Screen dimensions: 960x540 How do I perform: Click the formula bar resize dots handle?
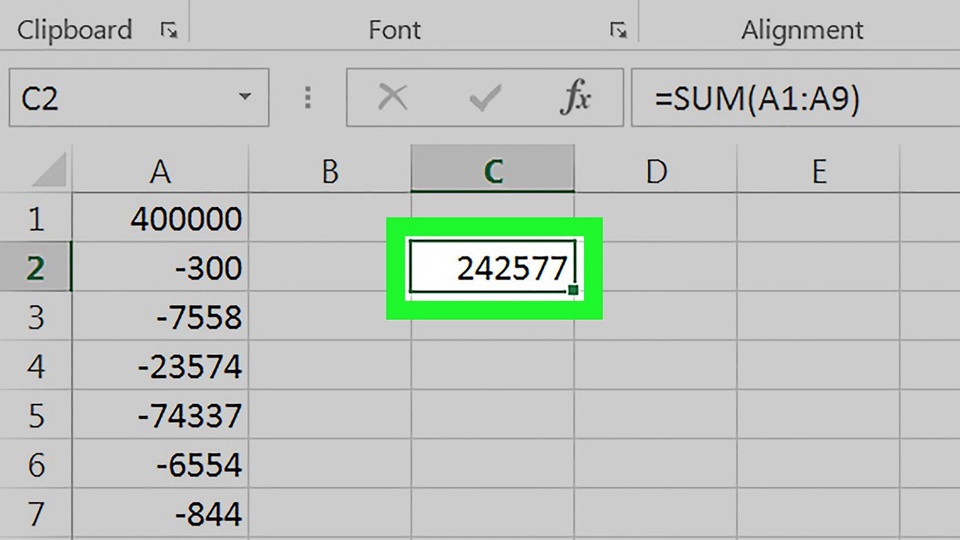click(308, 98)
